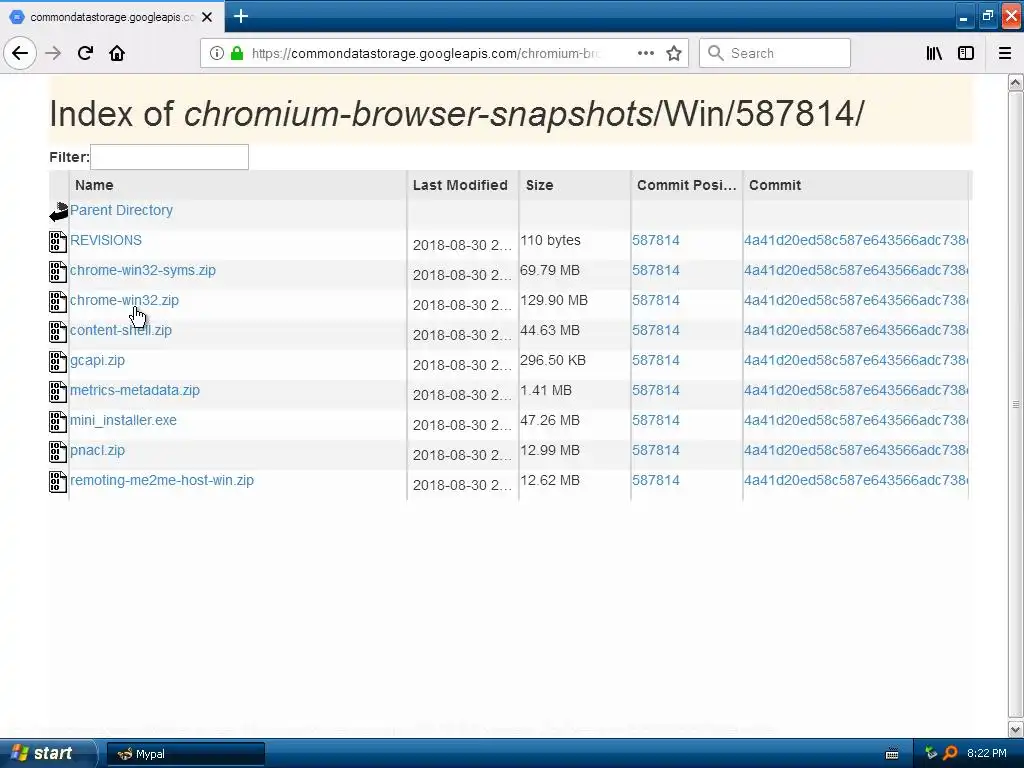Click the Filter text field
Screen dimensions: 1024x768
point(169,157)
